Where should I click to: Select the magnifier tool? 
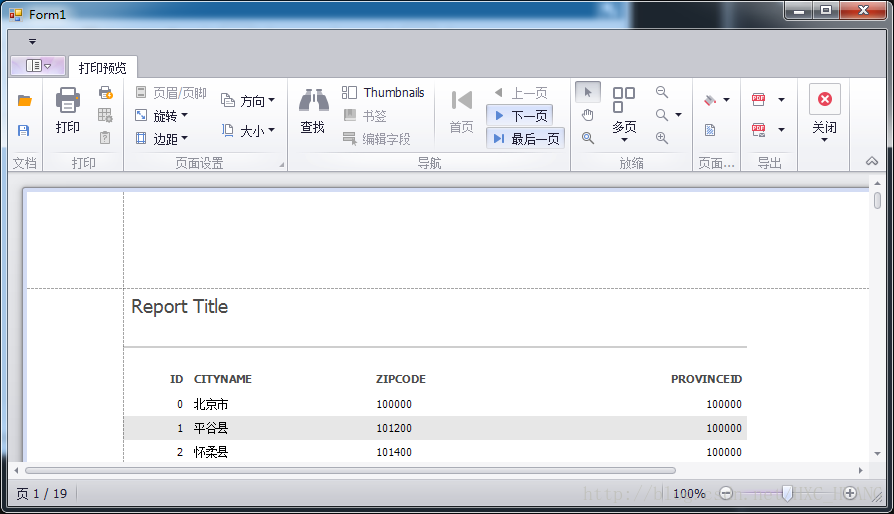(x=588, y=138)
